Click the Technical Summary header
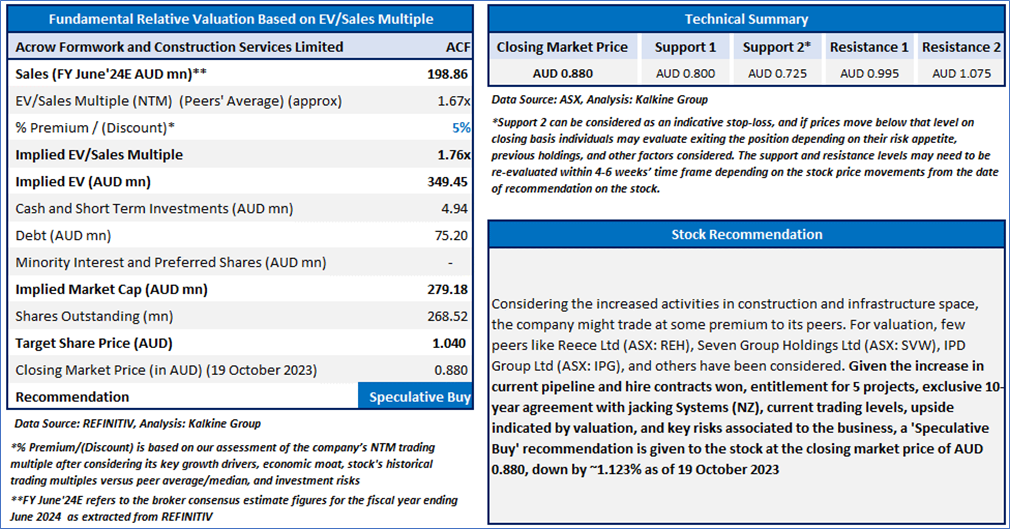The image size is (1010, 529). coord(747,19)
